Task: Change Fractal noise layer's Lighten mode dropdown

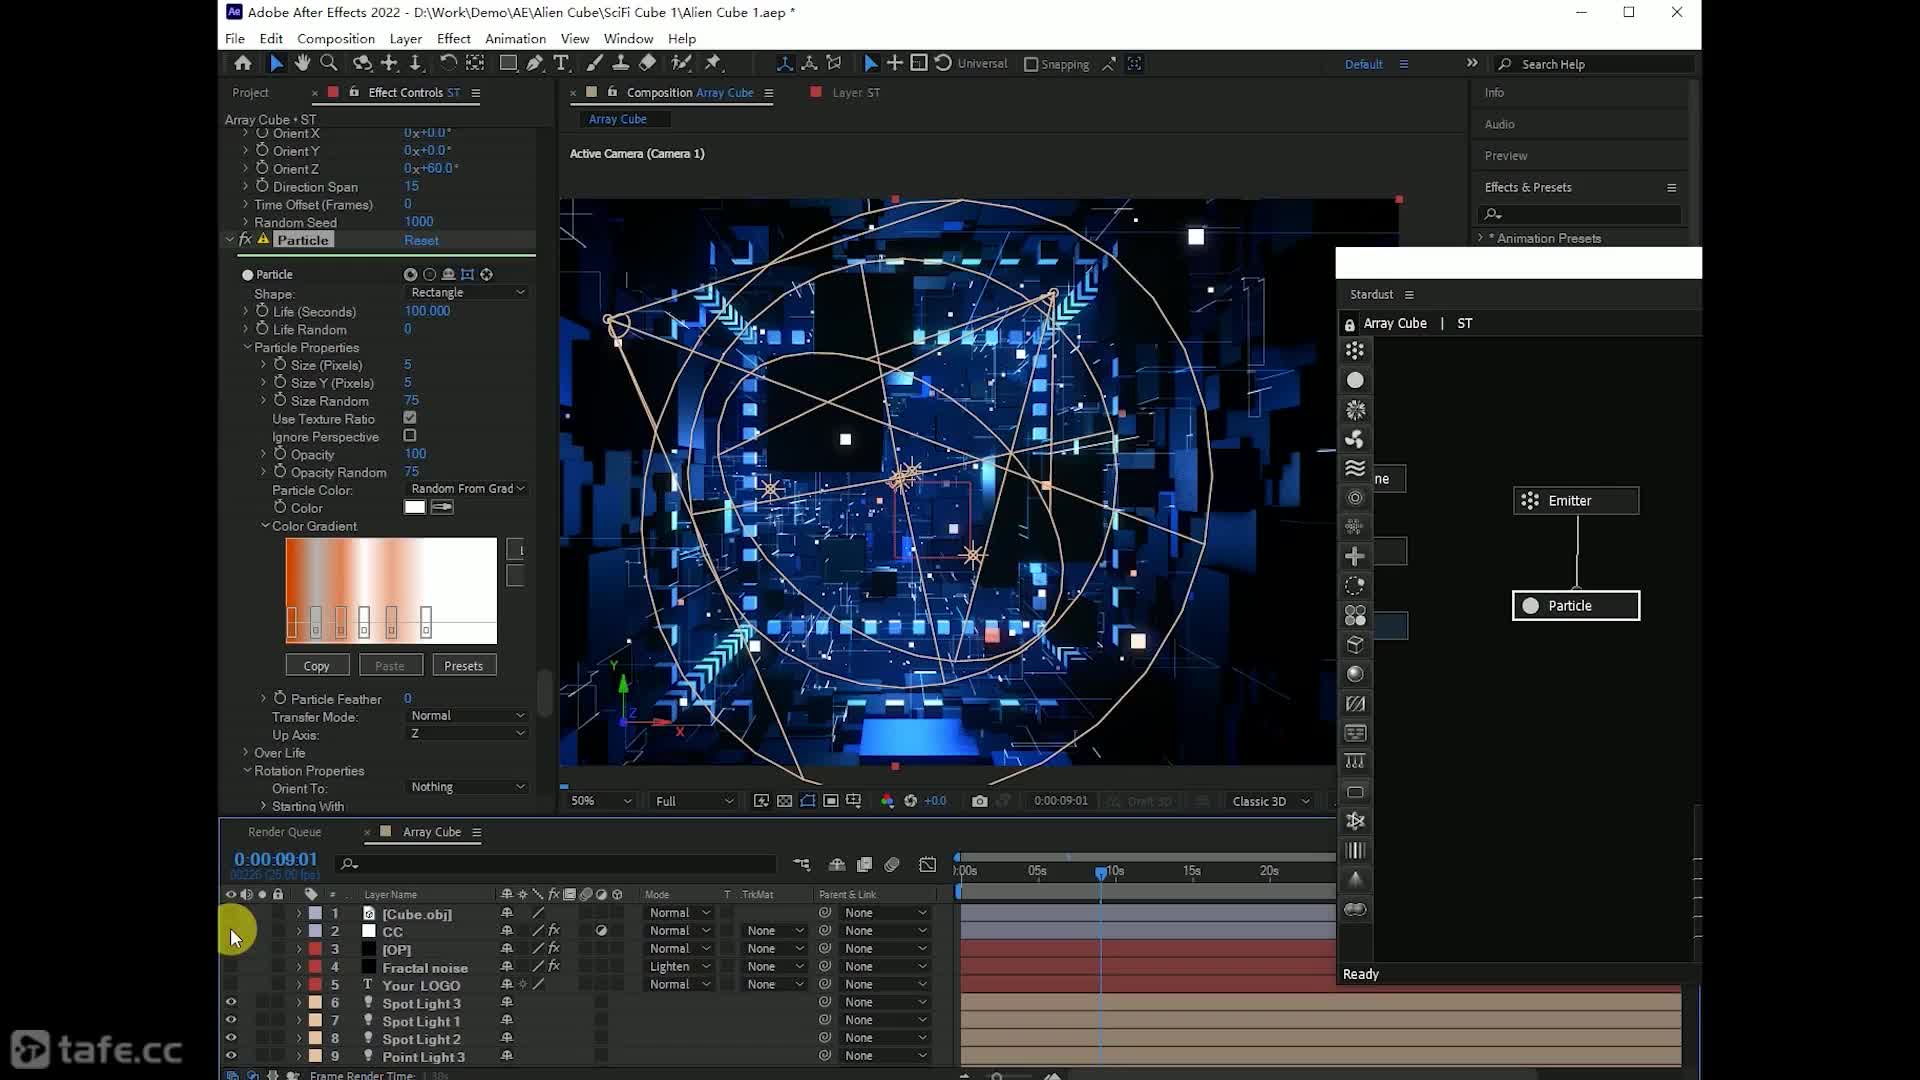Action: pos(679,967)
